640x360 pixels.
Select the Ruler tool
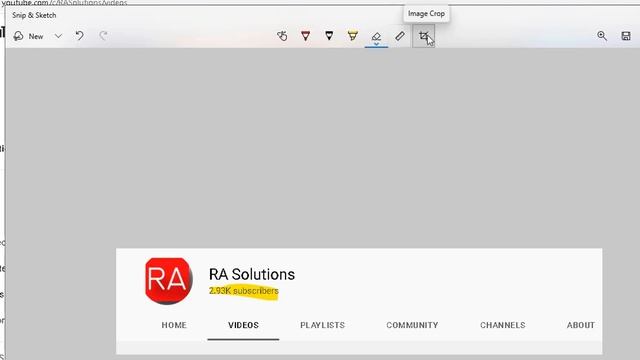click(x=400, y=36)
